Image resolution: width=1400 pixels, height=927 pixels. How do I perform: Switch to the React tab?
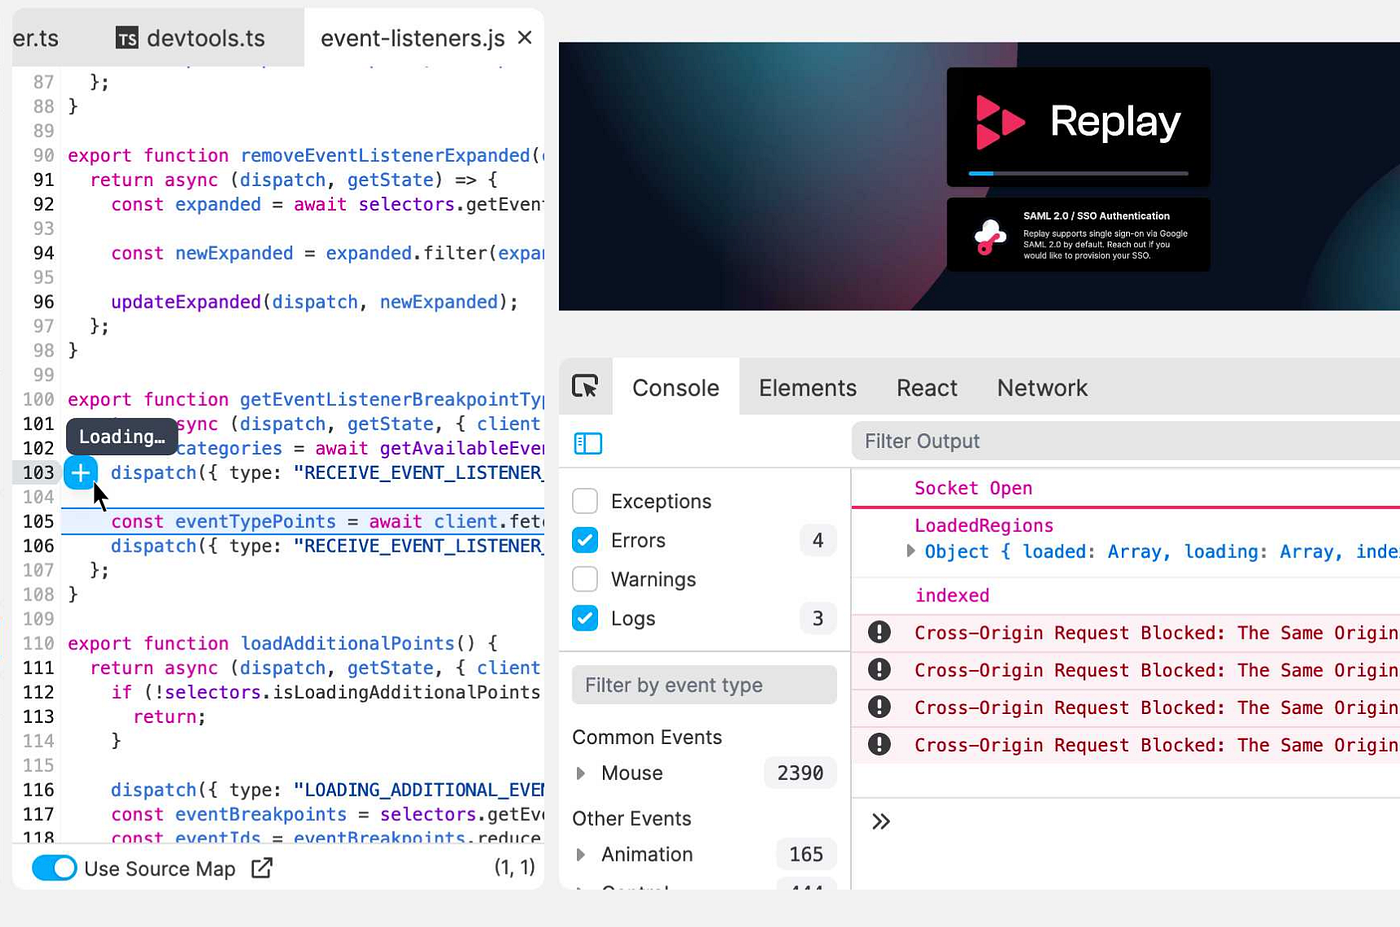click(x=926, y=387)
